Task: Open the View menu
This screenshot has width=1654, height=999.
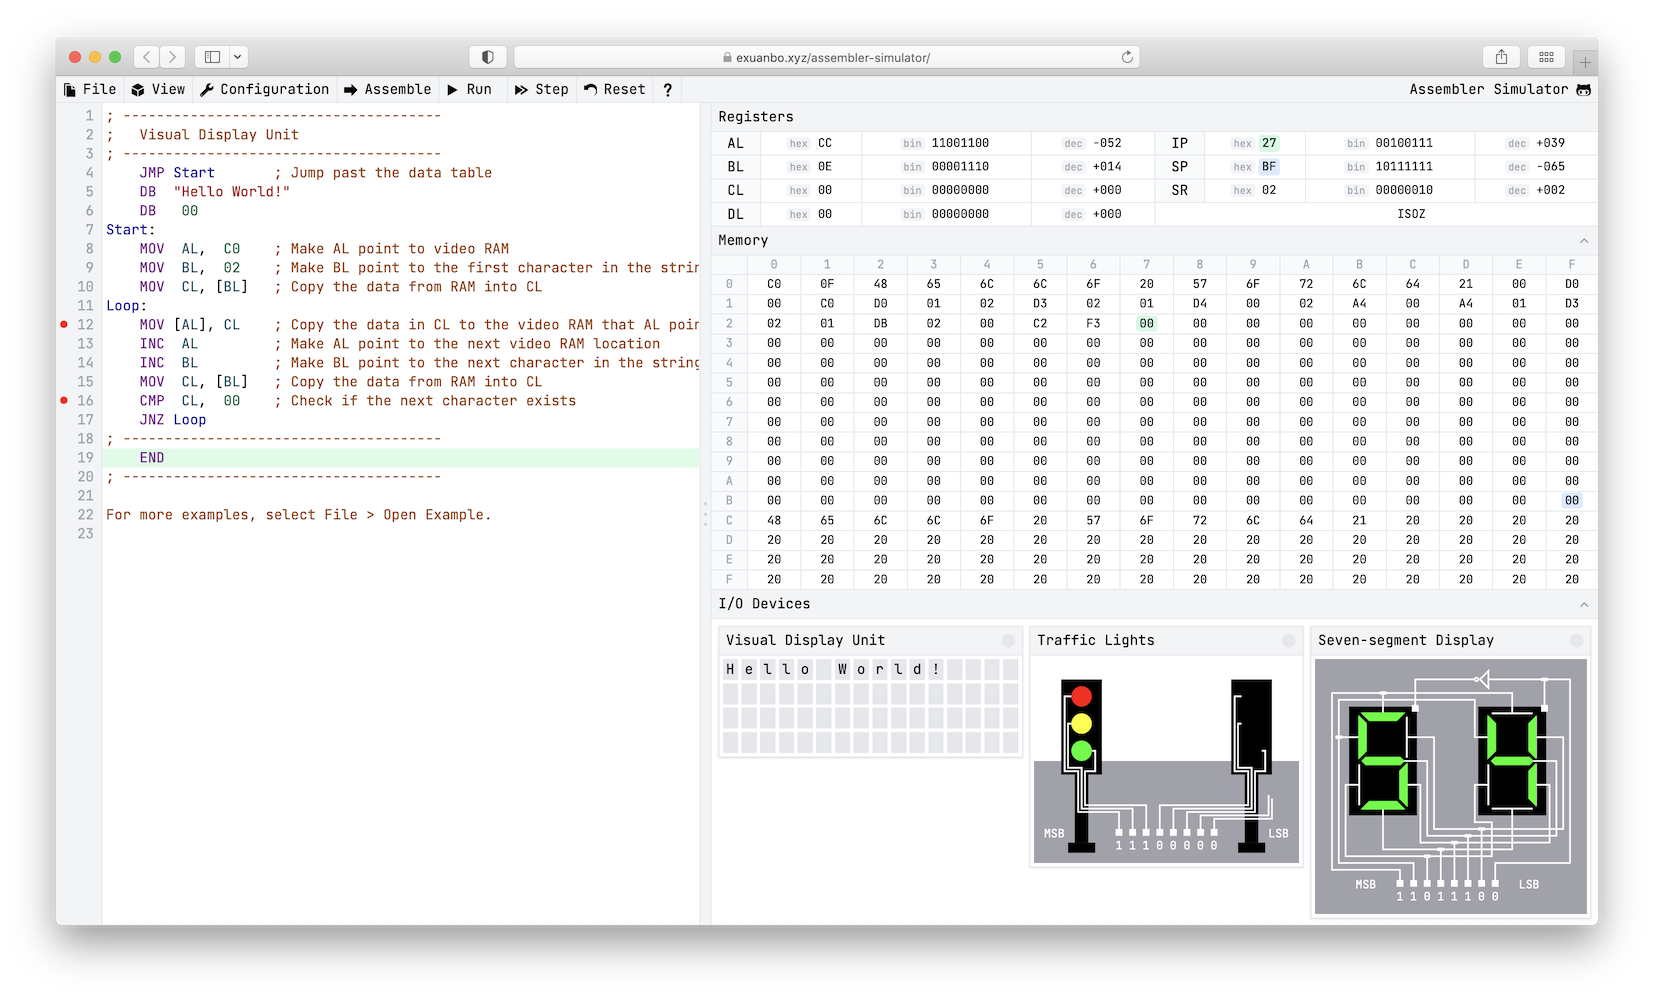Action: point(158,89)
